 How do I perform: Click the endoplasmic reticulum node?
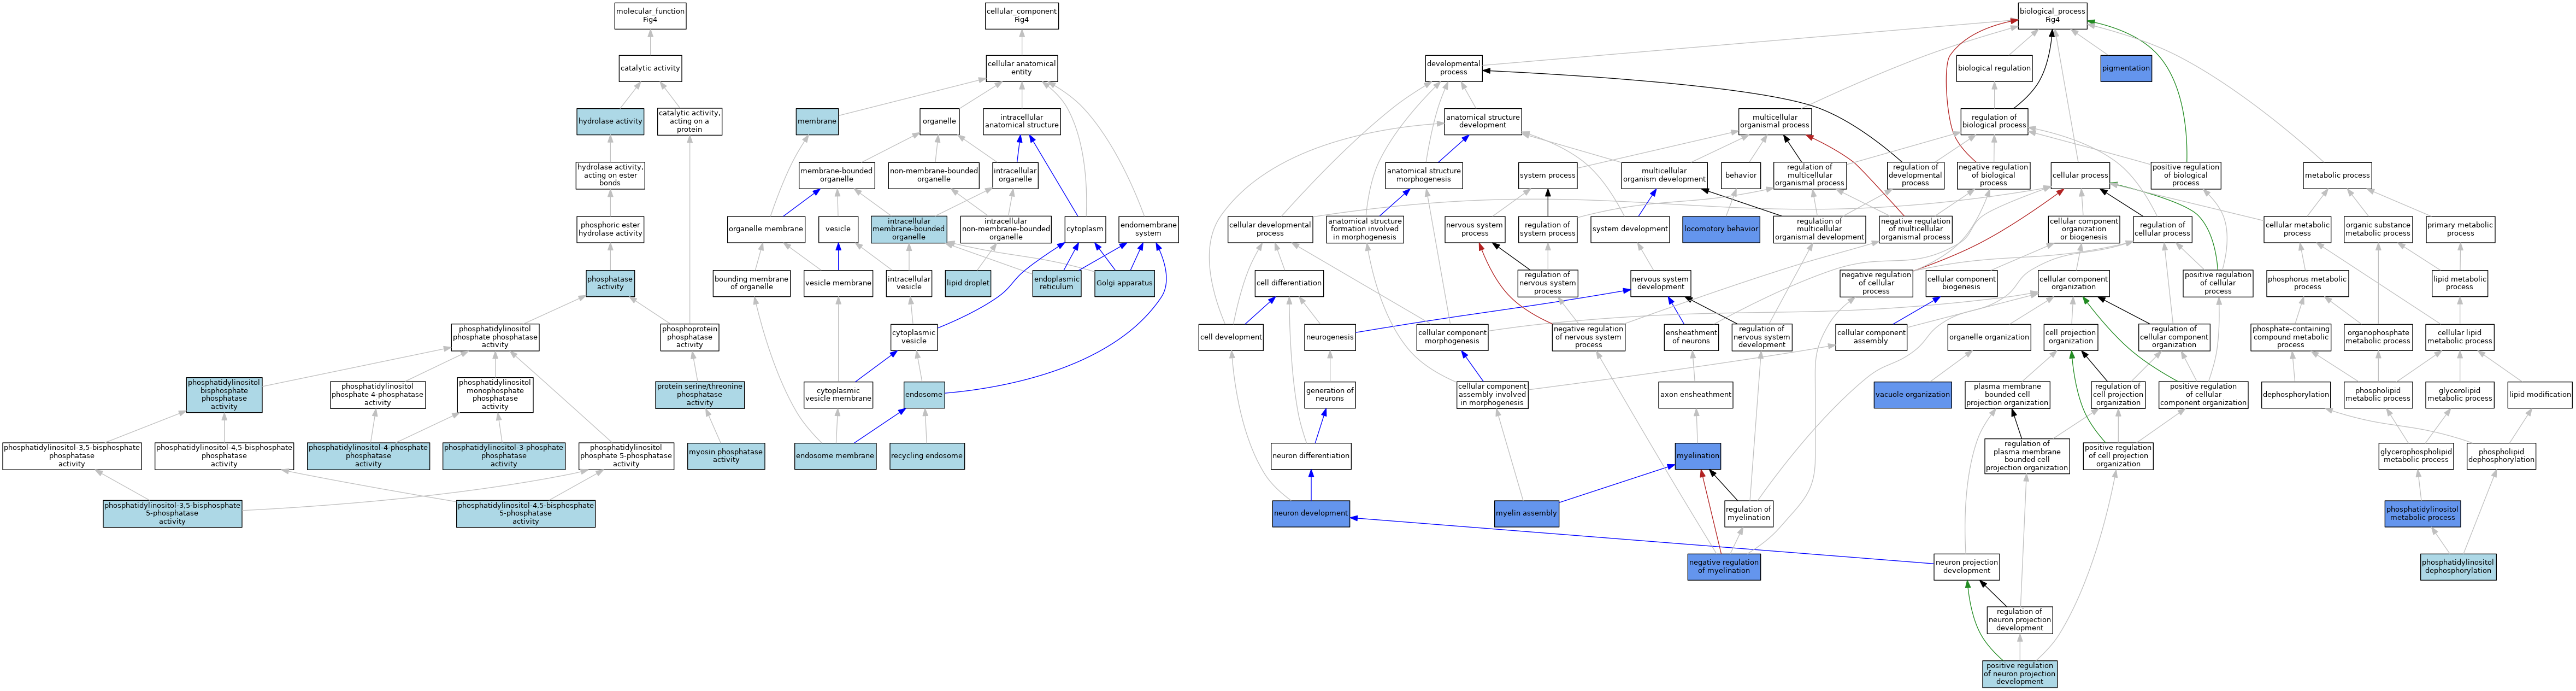(1057, 283)
